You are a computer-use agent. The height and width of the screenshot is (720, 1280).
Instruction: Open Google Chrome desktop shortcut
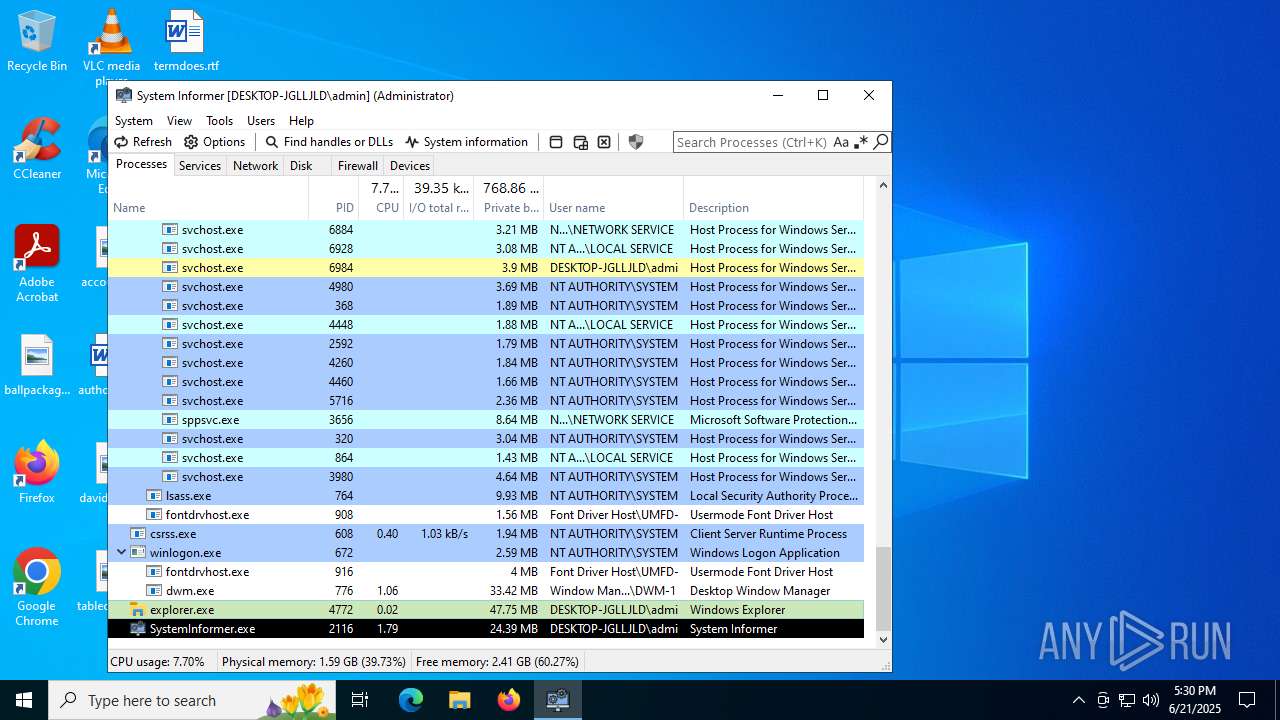coord(37,588)
